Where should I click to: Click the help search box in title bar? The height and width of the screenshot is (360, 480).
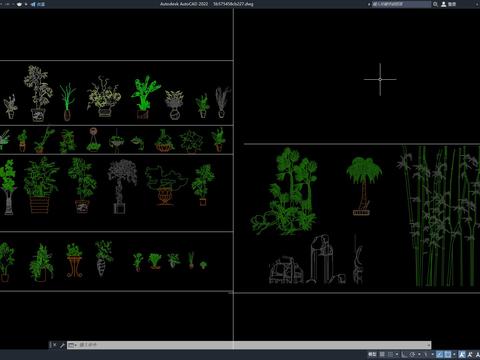[x=401, y=4]
